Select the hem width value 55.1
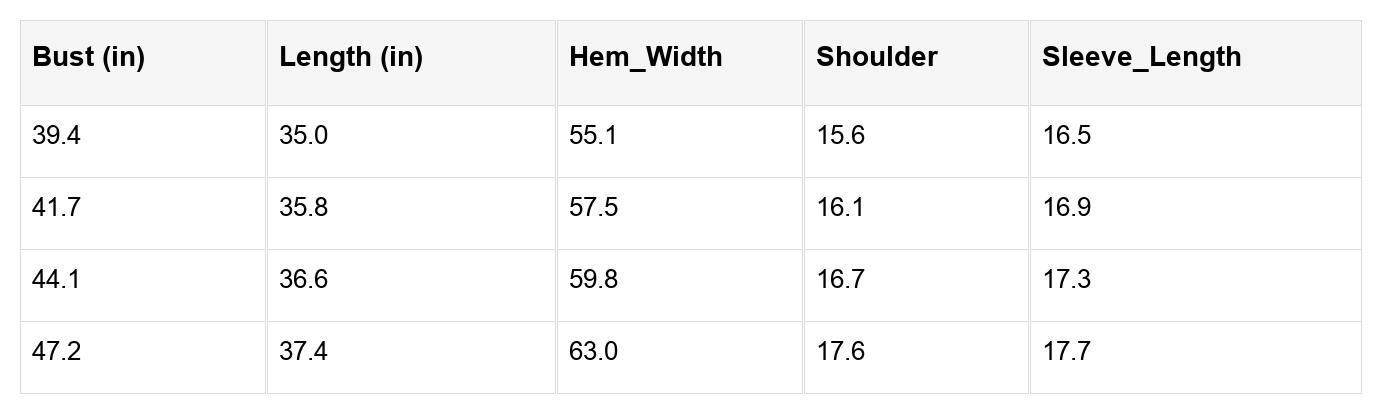The image size is (1381, 413). coord(593,136)
